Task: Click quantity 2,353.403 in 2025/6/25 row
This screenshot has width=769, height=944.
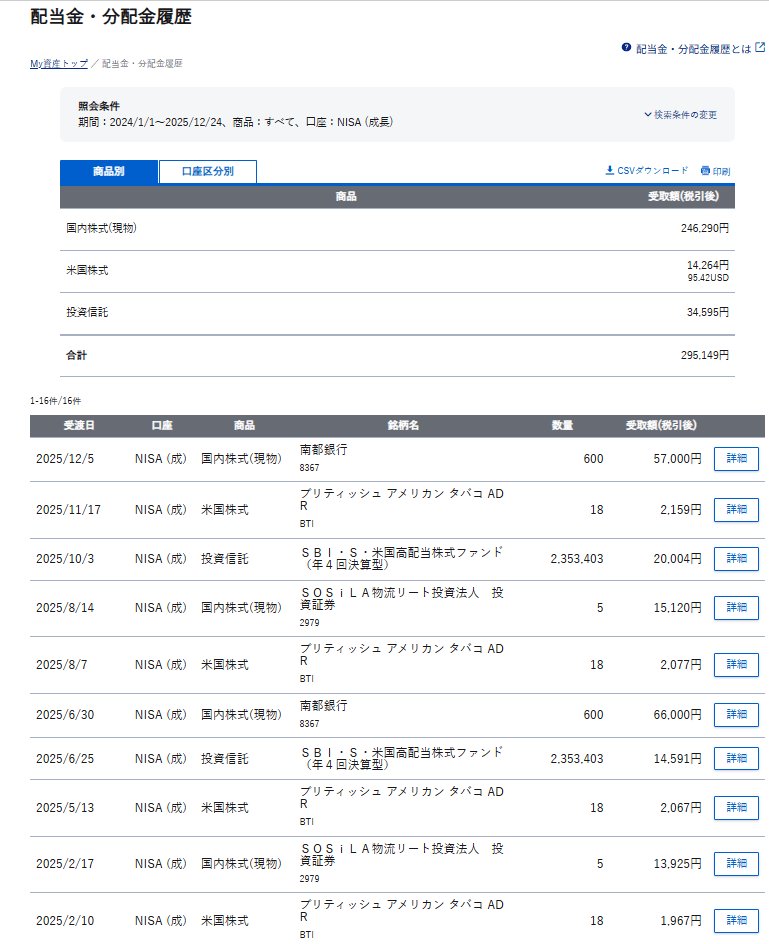Action: [576, 759]
